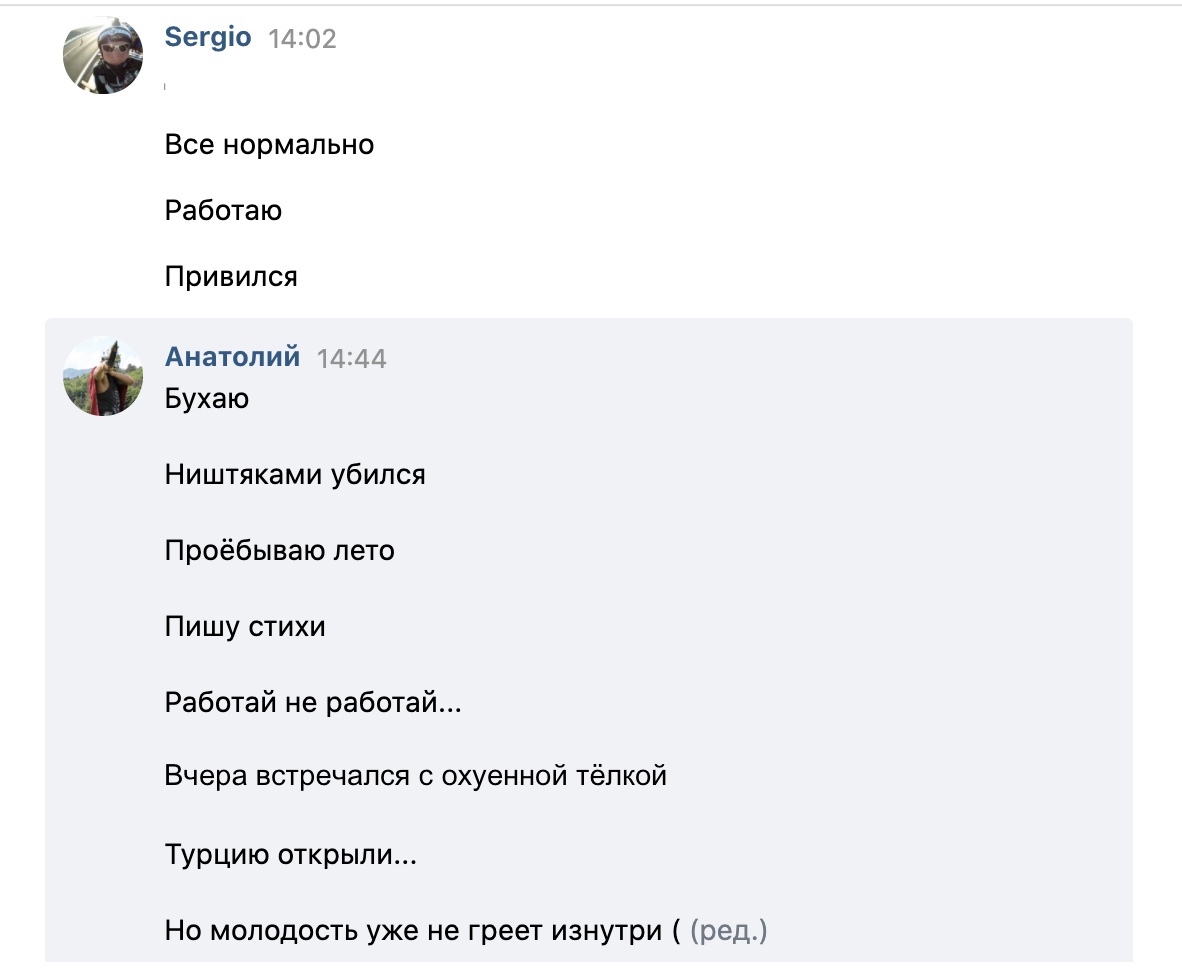The height and width of the screenshot is (969, 1182).
Task: Click the Sergio sender name
Action: pyautogui.click(x=208, y=38)
